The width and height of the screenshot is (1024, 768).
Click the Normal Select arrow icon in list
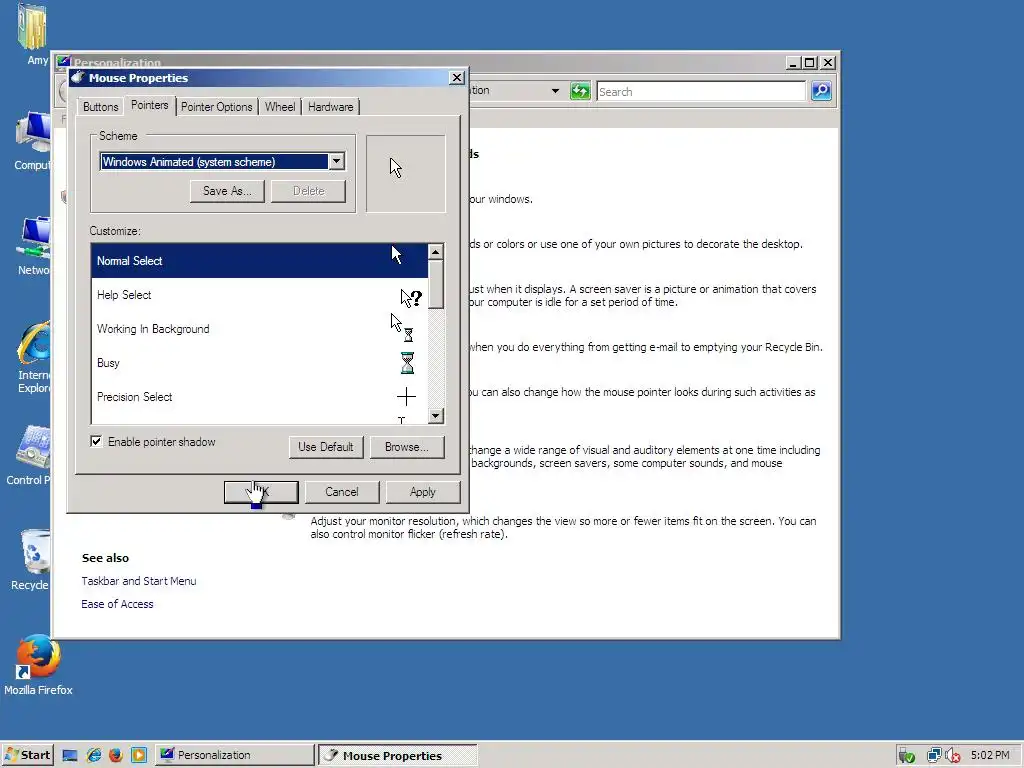(396, 255)
